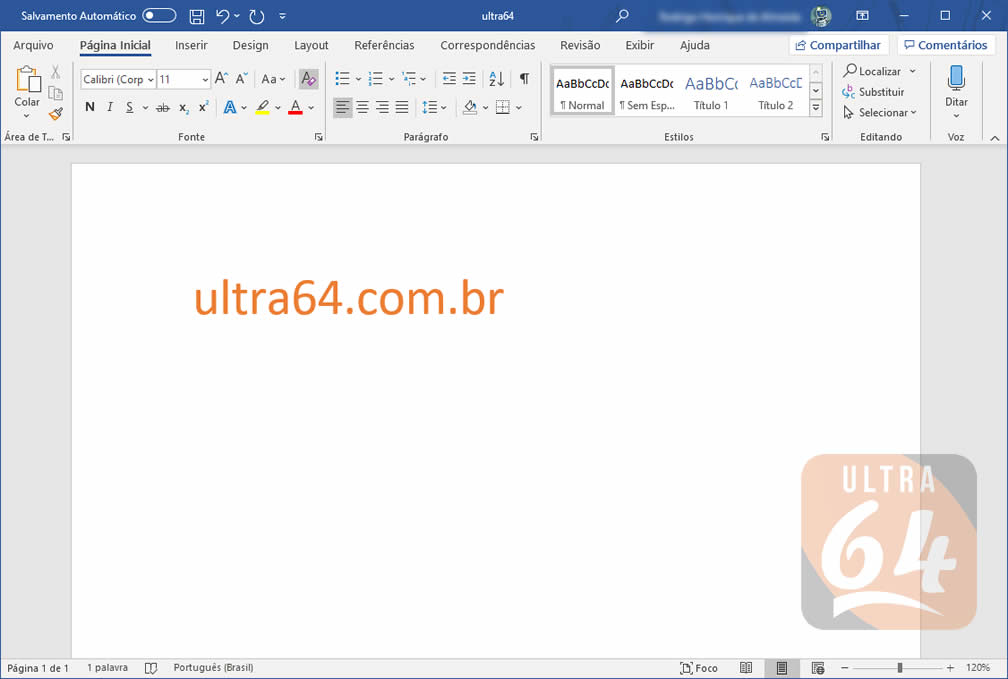Switch to the Layout tab
Viewport: 1008px width, 679px height.
311,45
